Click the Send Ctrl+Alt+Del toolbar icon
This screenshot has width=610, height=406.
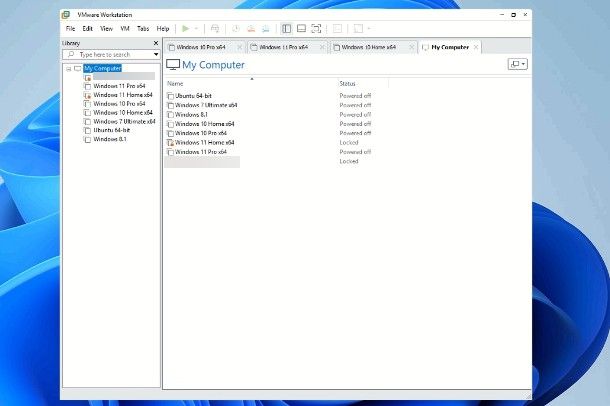click(x=215, y=29)
